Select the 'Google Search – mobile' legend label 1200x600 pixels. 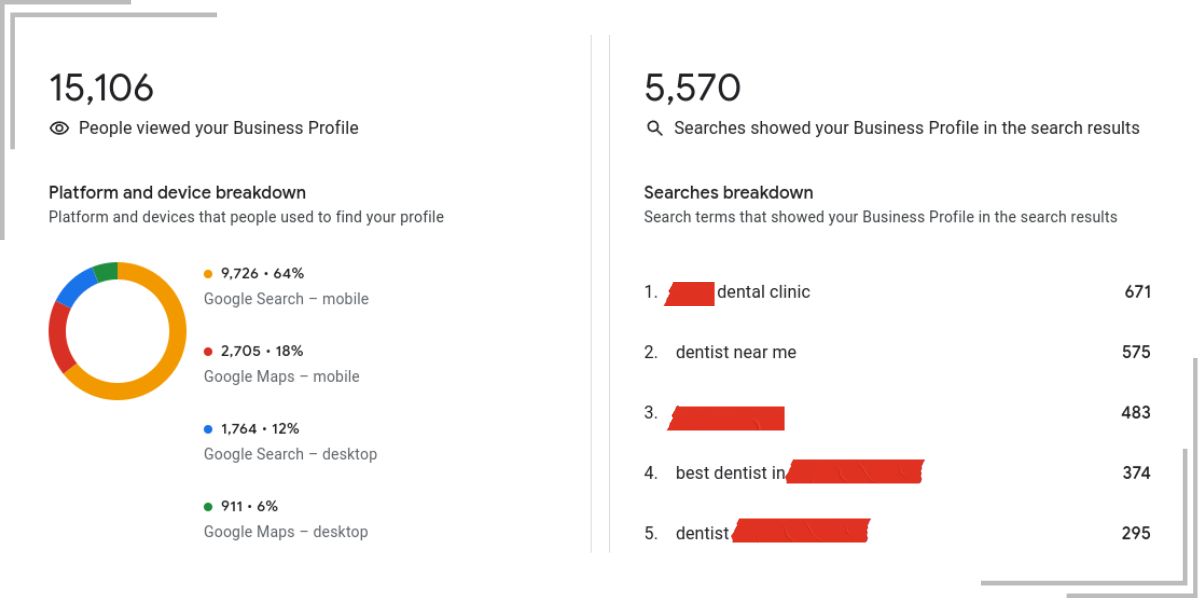click(286, 298)
